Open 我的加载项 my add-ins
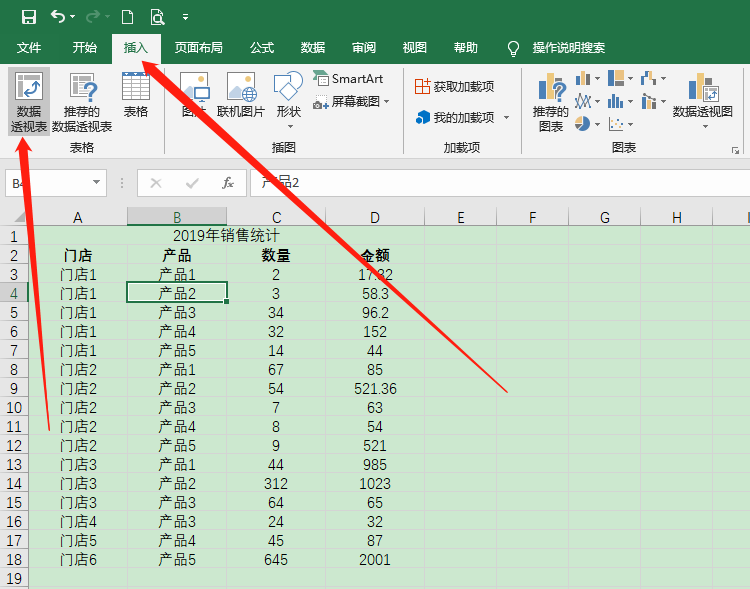 [454, 117]
